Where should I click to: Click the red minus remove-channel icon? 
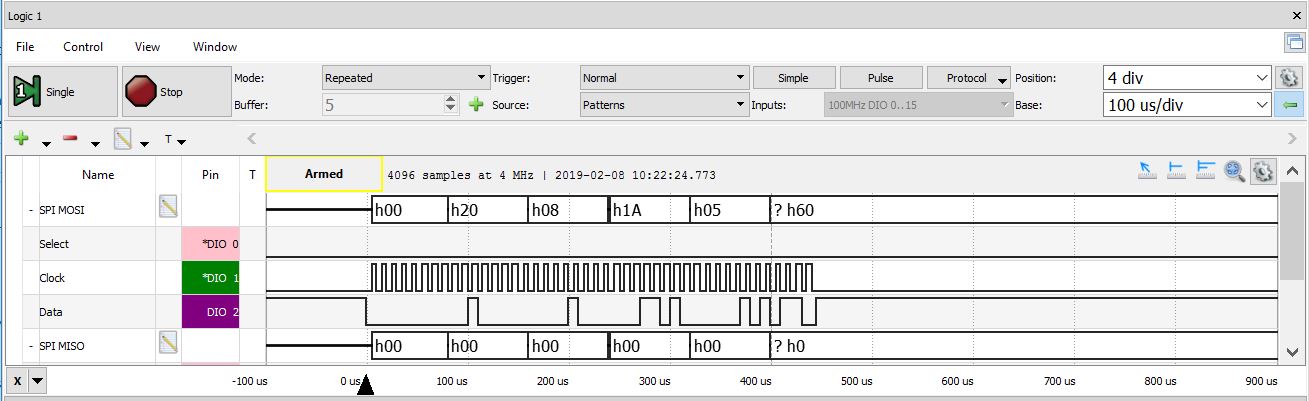click(70, 139)
